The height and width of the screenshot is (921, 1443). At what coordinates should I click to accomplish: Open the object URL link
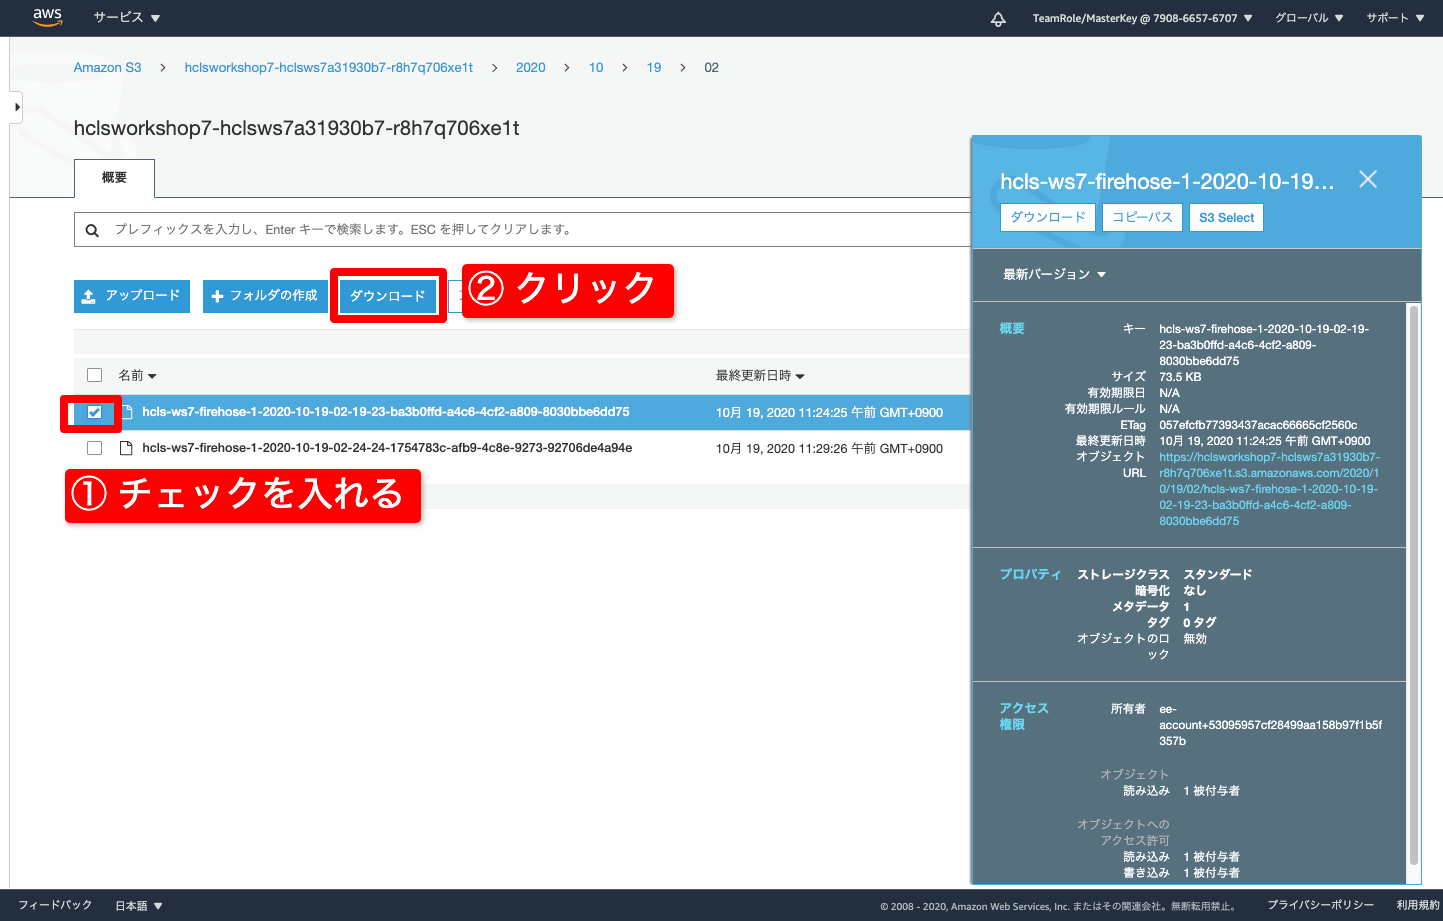click(x=1269, y=489)
